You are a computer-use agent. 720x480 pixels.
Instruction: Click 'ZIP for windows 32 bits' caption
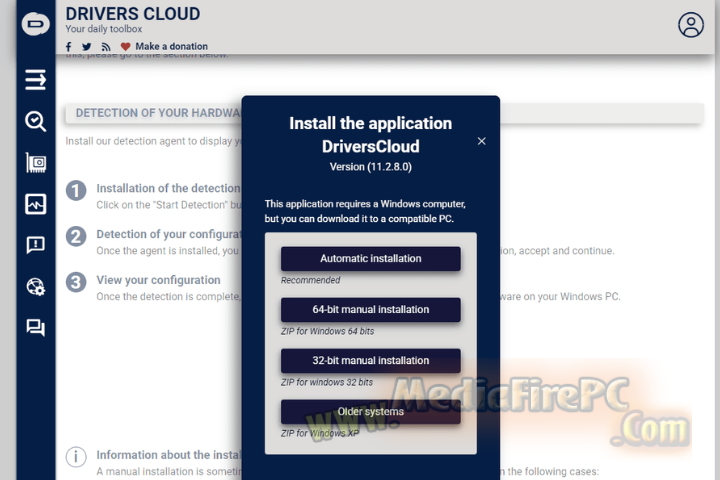click(327, 382)
